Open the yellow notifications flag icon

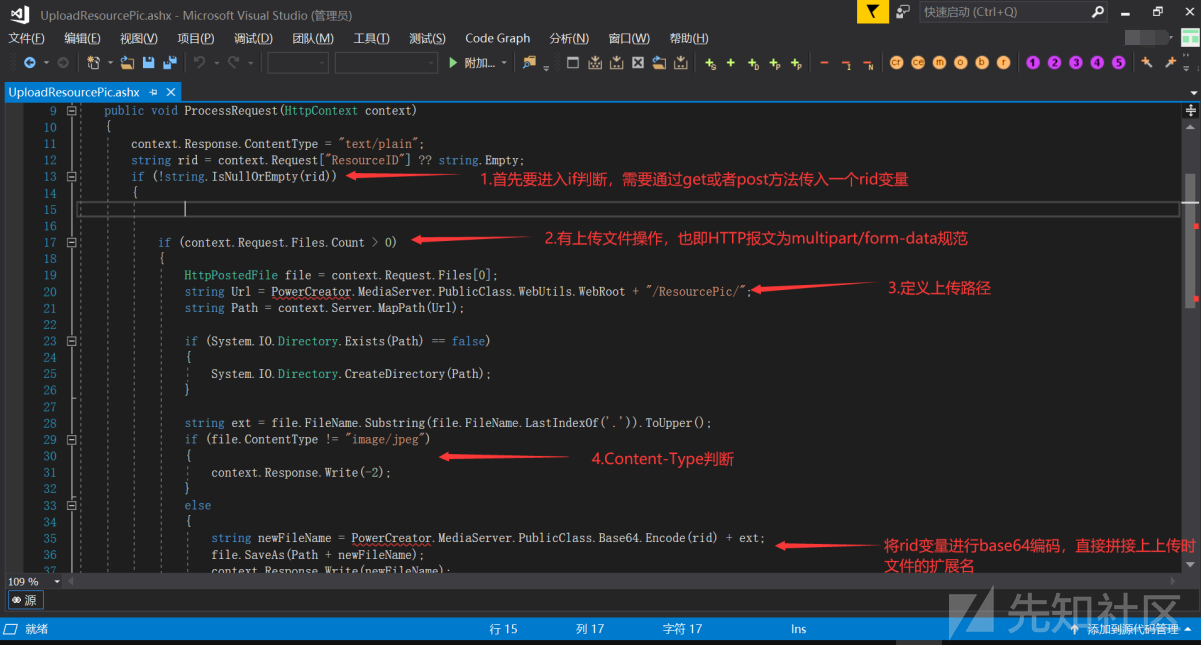click(873, 12)
